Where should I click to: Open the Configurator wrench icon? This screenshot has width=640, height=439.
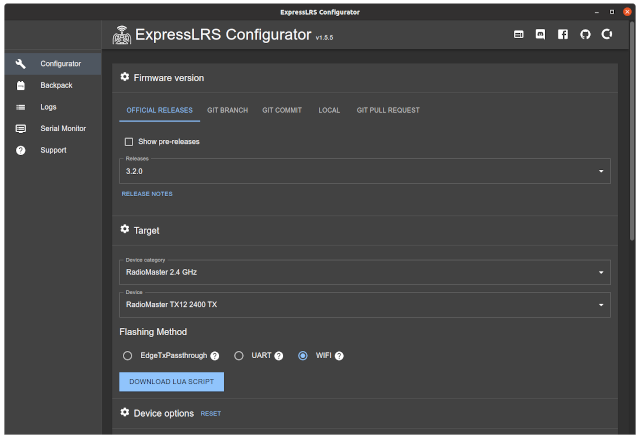(x=20, y=64)
